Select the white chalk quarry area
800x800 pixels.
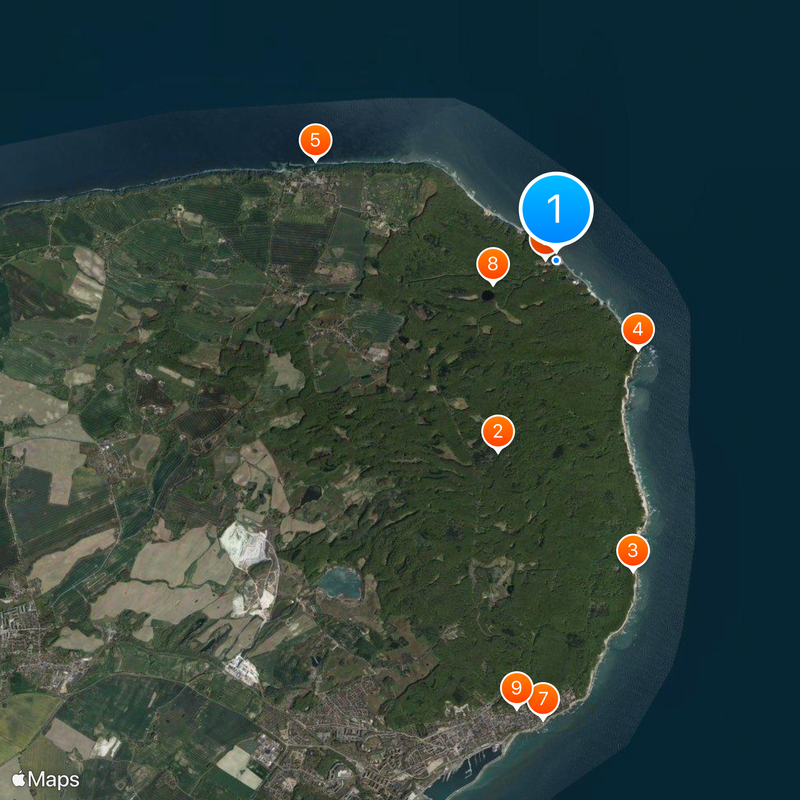[x=245, y=545]
